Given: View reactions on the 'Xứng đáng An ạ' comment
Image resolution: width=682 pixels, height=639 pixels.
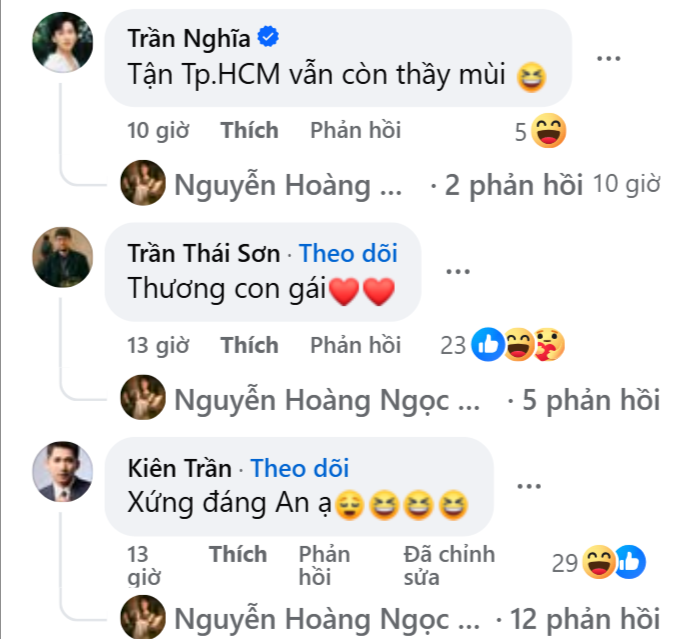Looking at the screenshot, I should (x=614, y=562).
